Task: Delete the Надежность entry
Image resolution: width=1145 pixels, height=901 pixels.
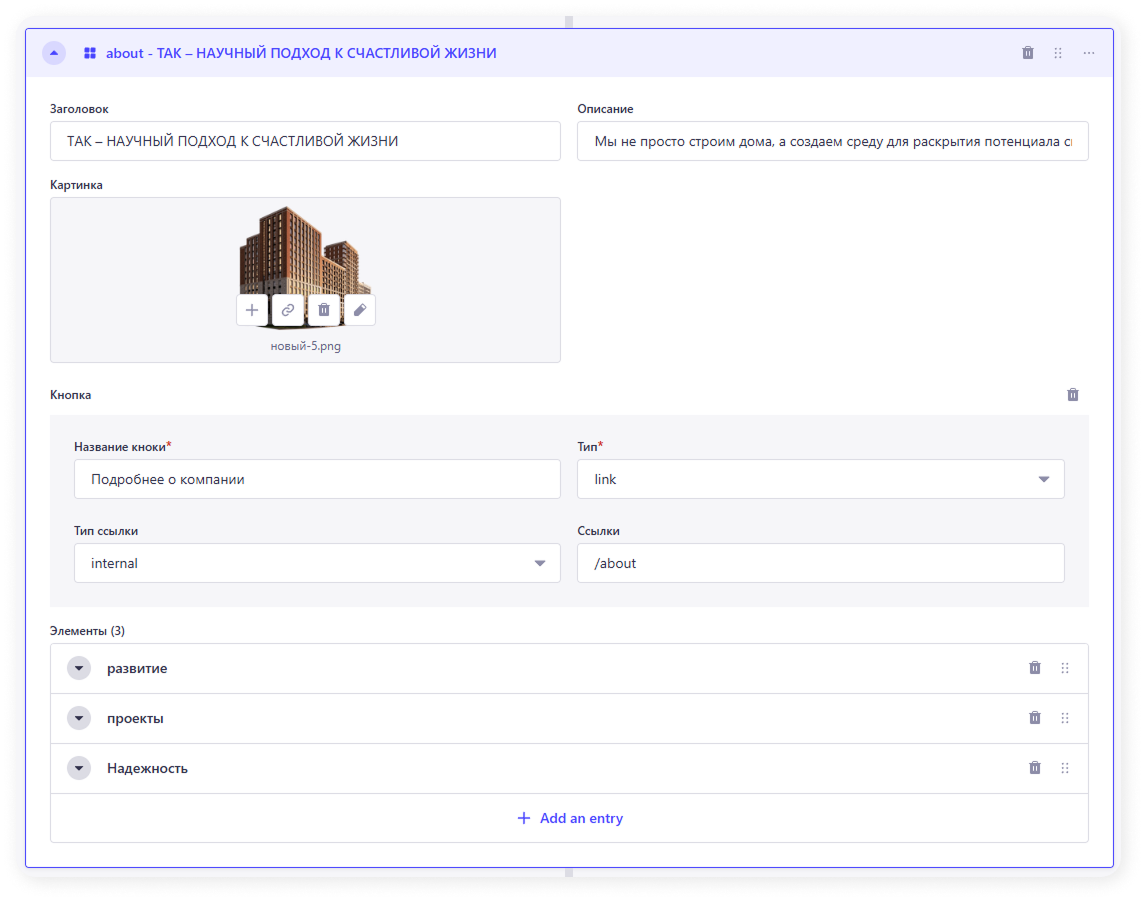Action: tap(1035, 768)
